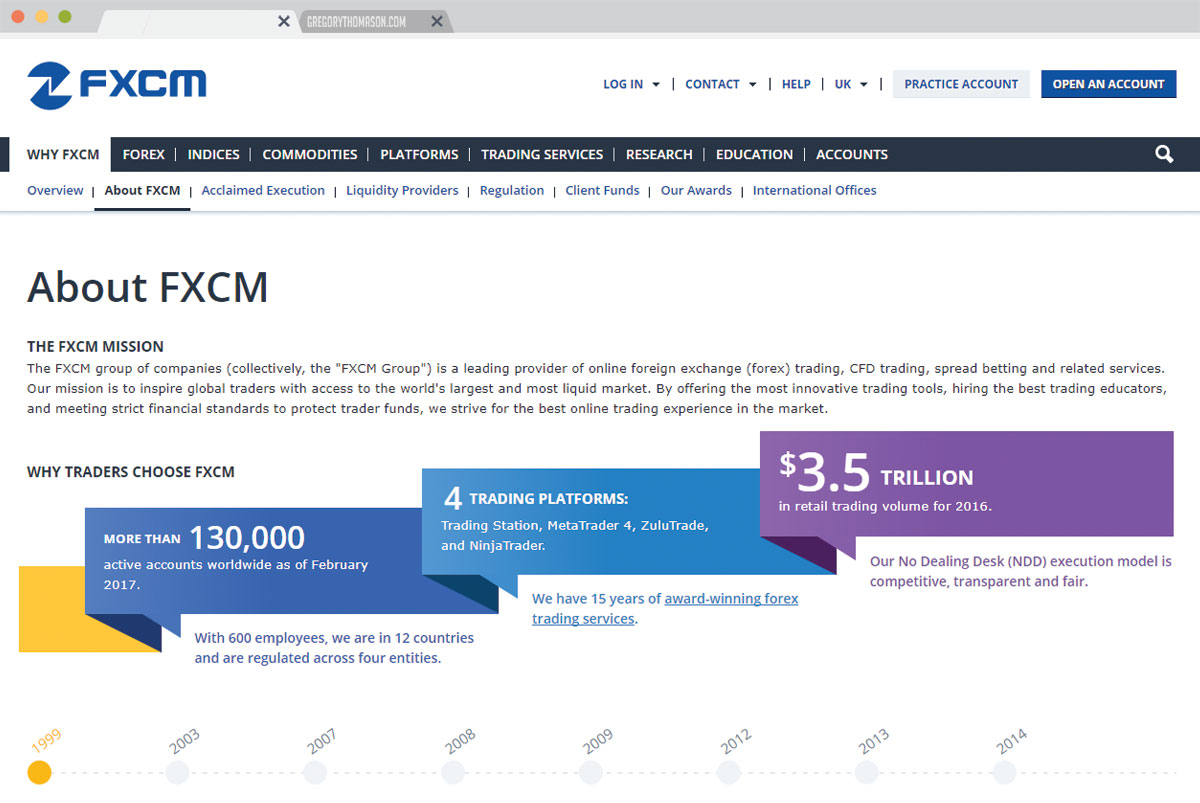Select the WHY FXCM menu tab
Viewport: 1200px width, 803px height.
(x=63, y=154)
